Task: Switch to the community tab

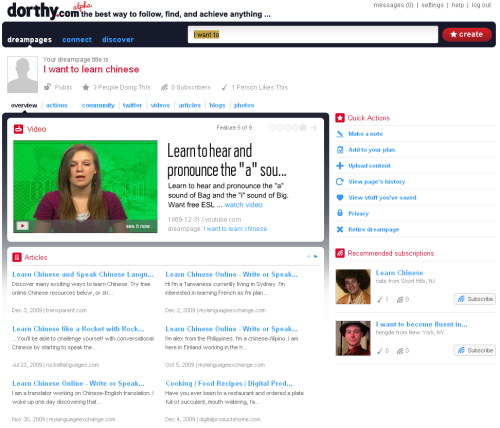Action: pos(98,105)
